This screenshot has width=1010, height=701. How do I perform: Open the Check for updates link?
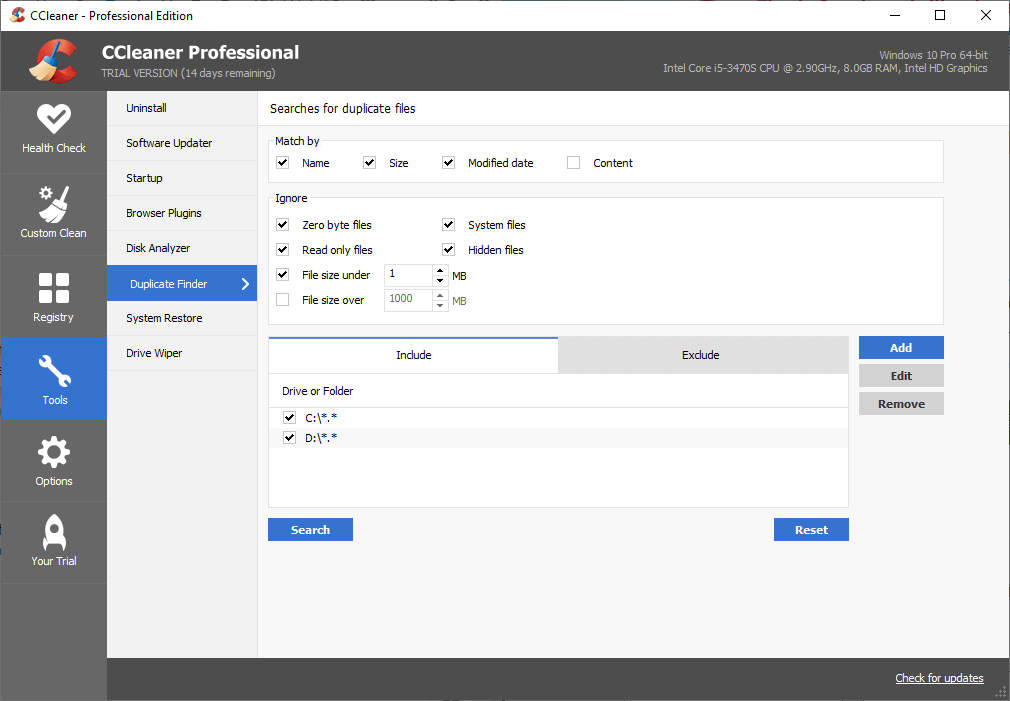939,678
